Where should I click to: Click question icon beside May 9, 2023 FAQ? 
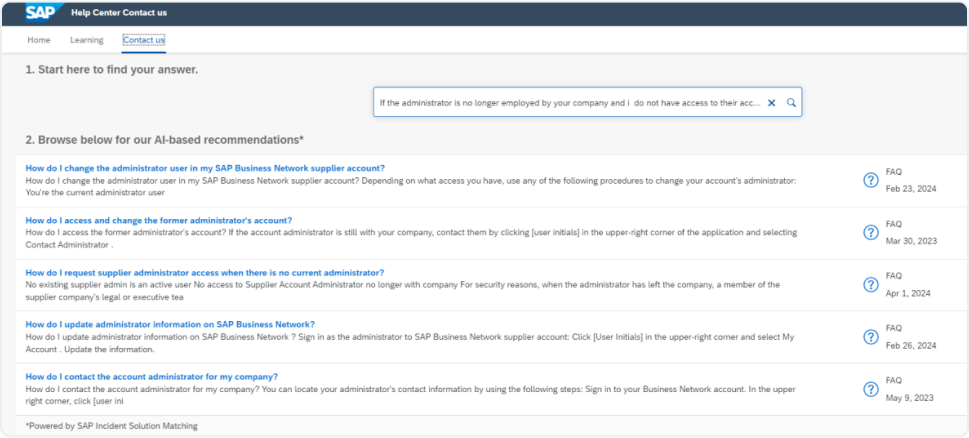[870, 388]
